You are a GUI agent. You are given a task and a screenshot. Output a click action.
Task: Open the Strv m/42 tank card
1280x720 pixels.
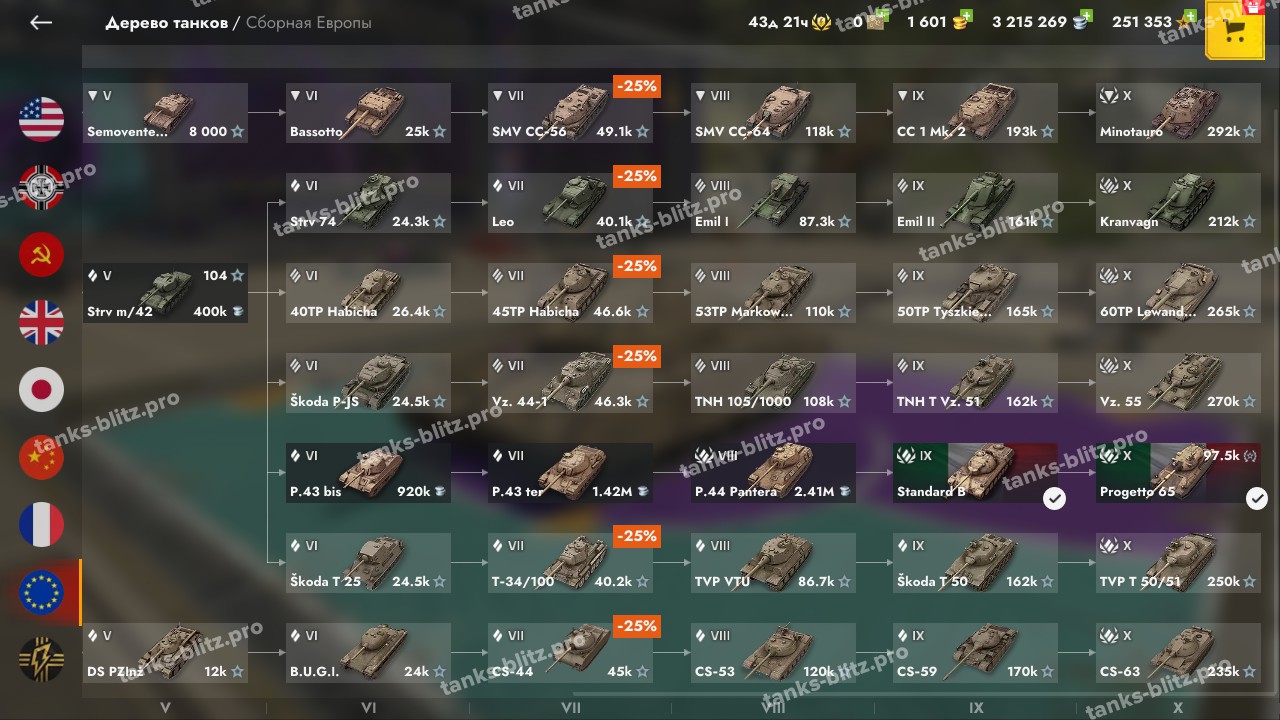click(165, 293)
